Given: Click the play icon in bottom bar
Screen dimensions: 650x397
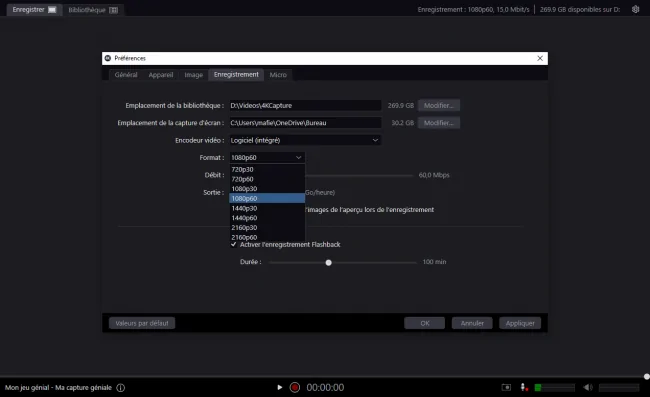Looking at the screenshot, I should click(x=279, y=387).
